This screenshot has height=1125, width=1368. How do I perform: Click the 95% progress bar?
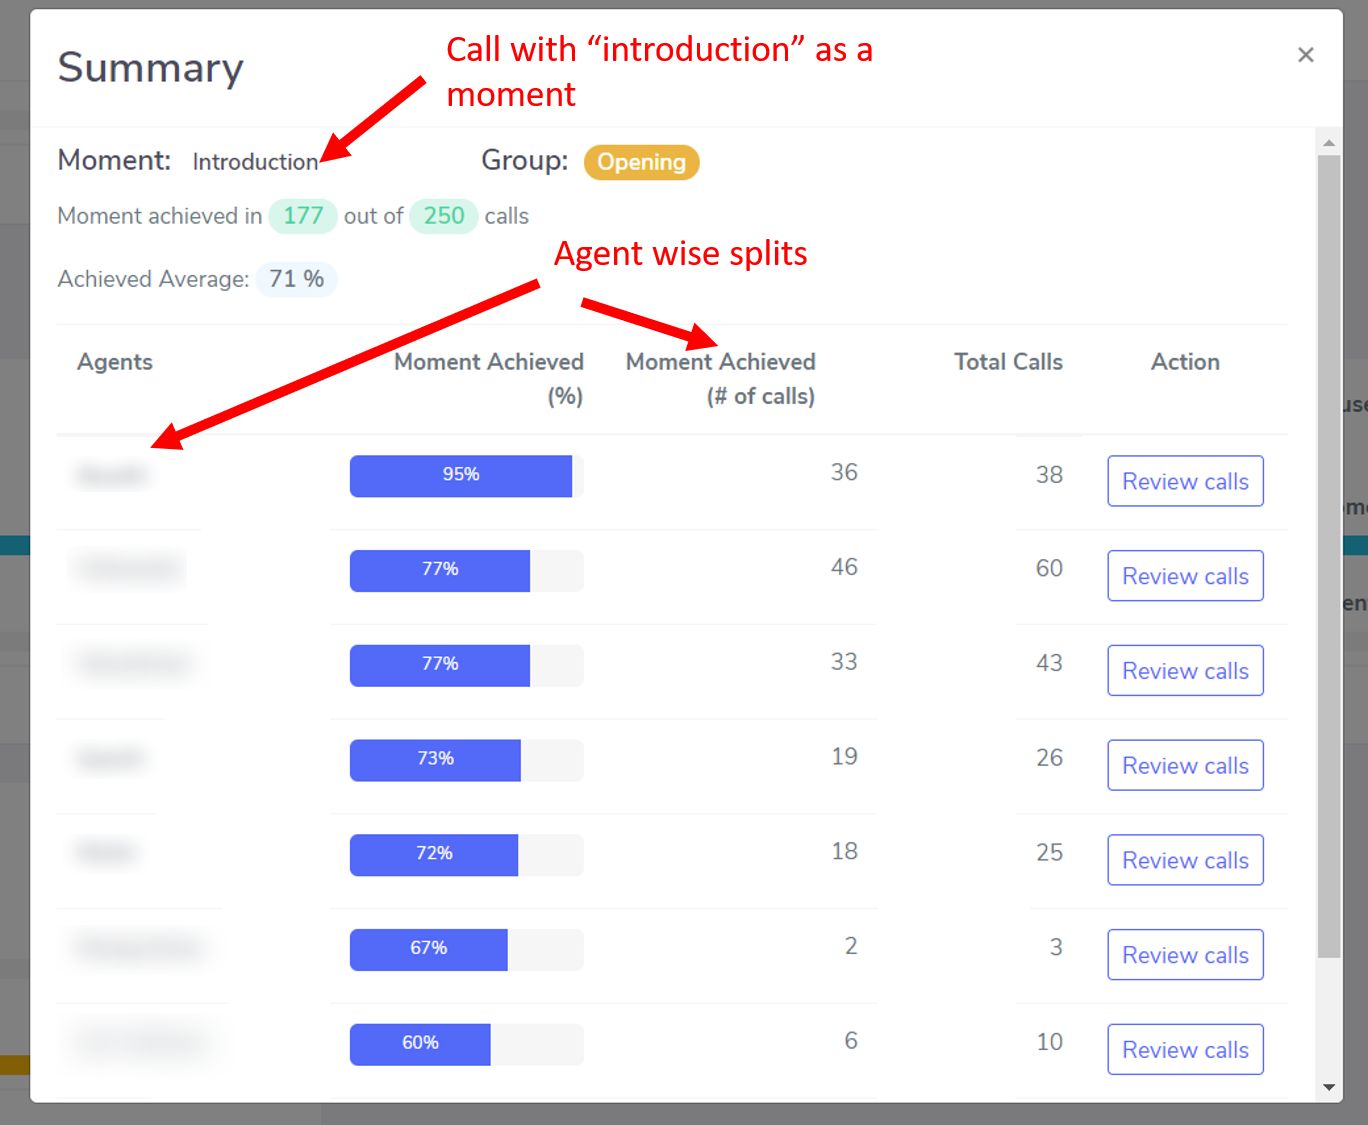(460, 475)
